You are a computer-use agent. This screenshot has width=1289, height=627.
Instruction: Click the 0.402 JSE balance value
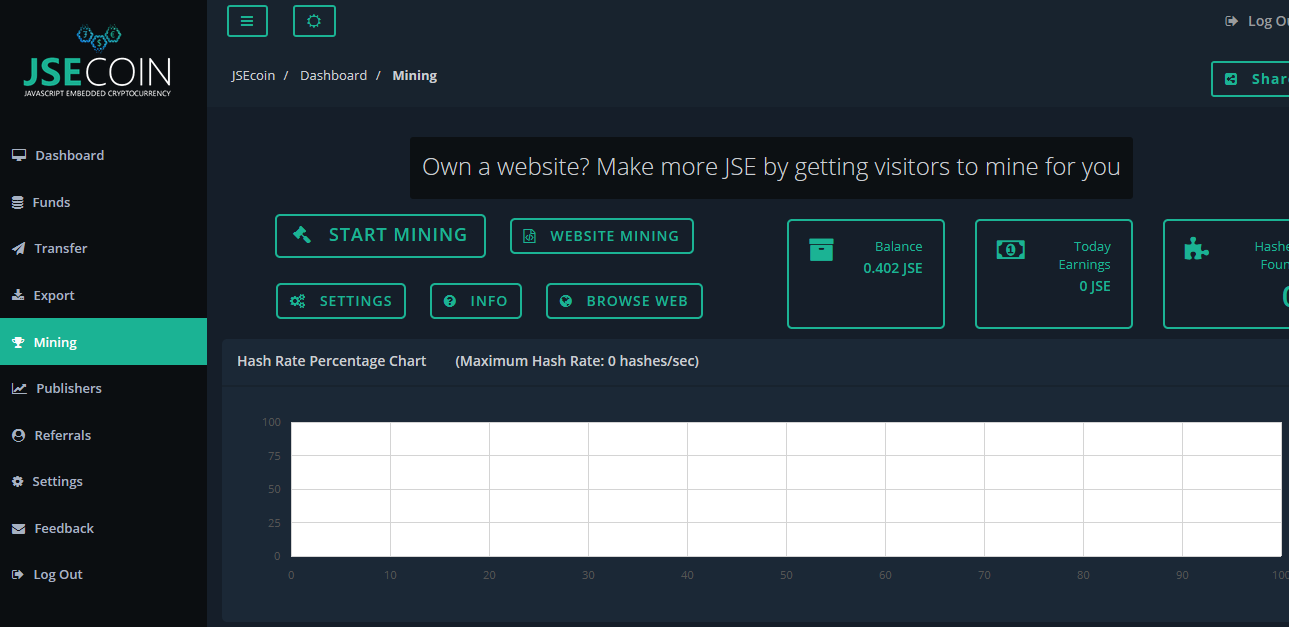click(893, 268)
